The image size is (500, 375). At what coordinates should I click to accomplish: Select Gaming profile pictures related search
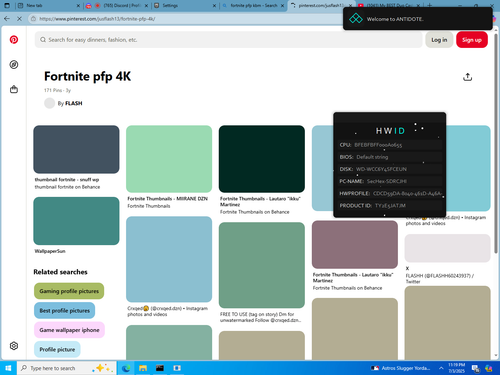click(x=69, y=291)
